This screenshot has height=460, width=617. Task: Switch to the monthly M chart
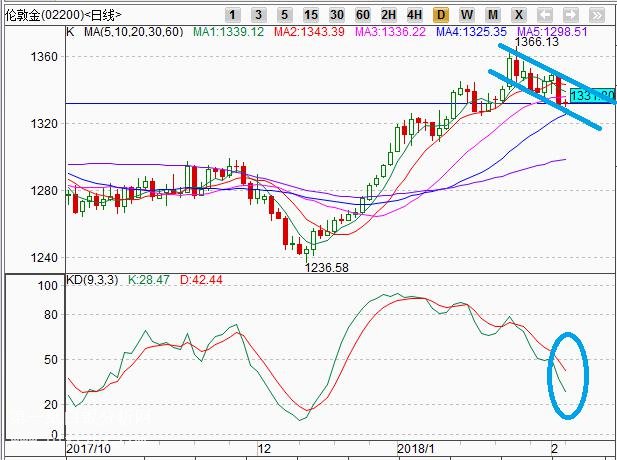[493, 15]
